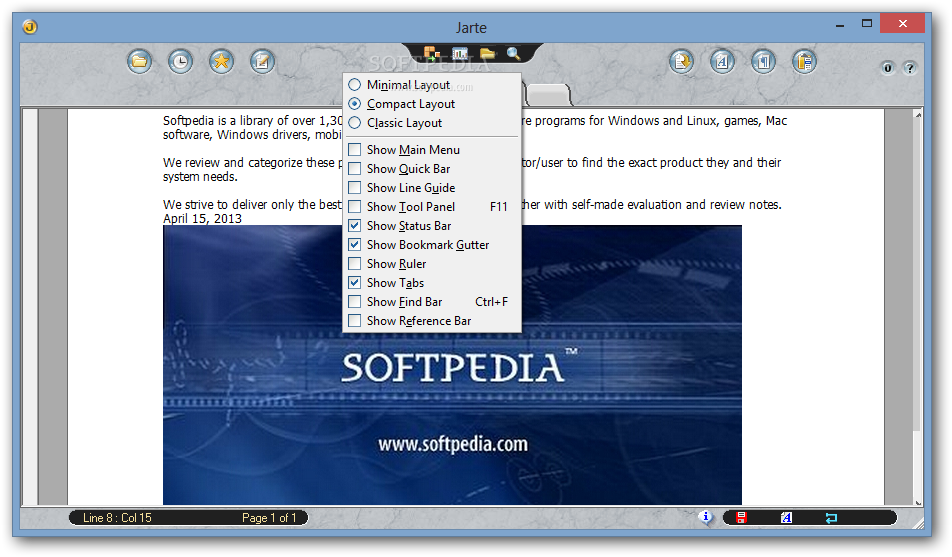The height and width of the screenshot is (557, 952).
Task: Enable Show Find Bar Ctrl+F option
Action: point(431,301)
